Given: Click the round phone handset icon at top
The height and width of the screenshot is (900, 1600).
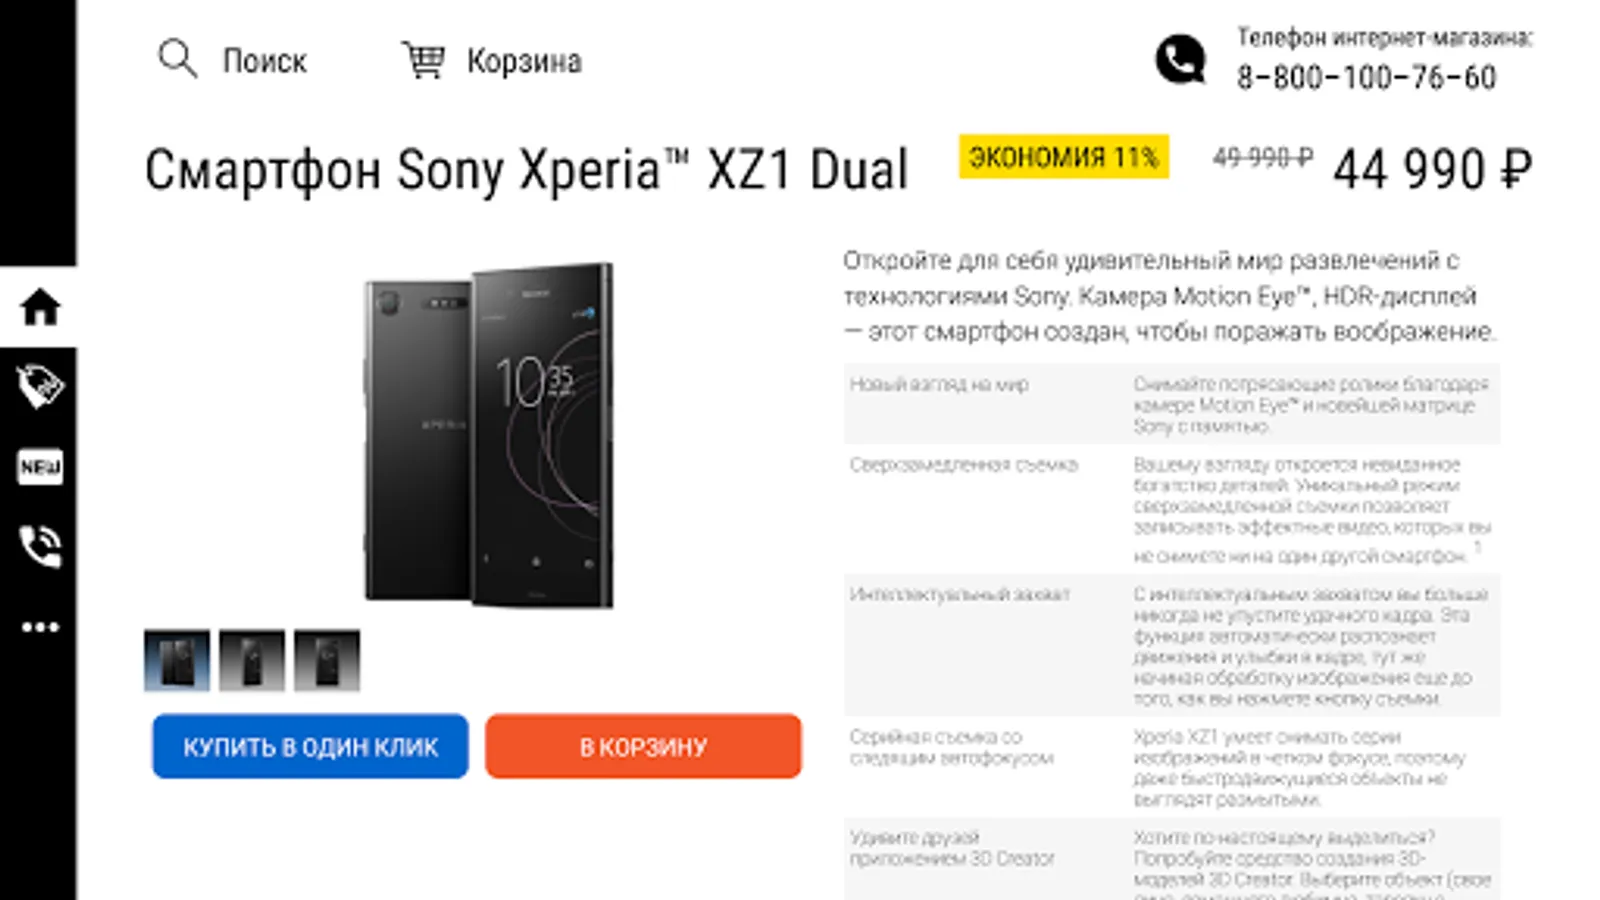Looking at the screenshot, I should [x=1181, y=59].
